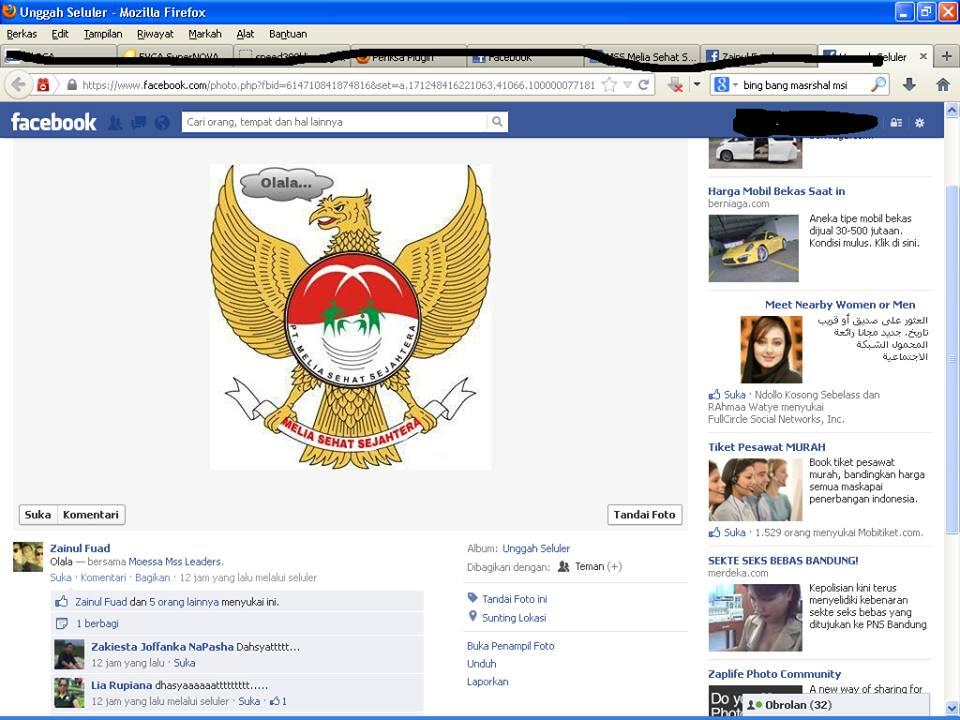
Task: Open Moessa Mss Leaders link
Action: tap(175, 561)
